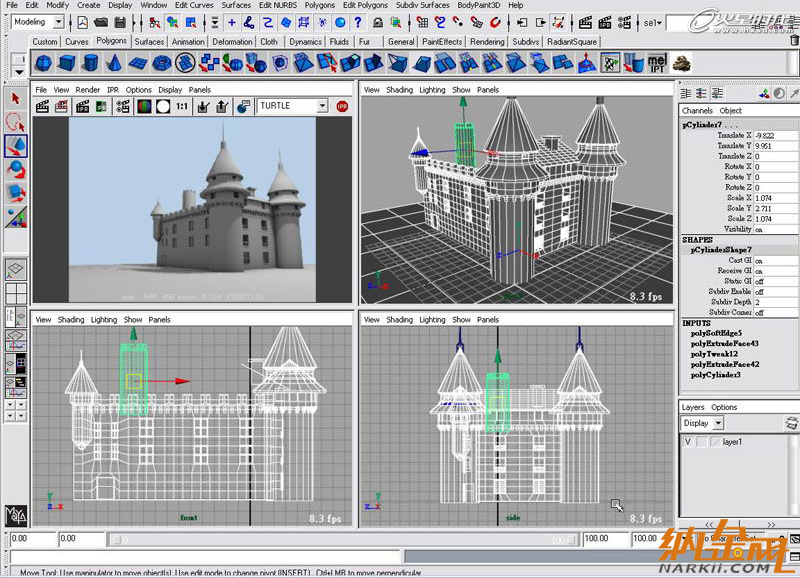This screenshot has width=800, height=578.
Task: Toggle layer1 visibility V box
Action: point(688,441)
